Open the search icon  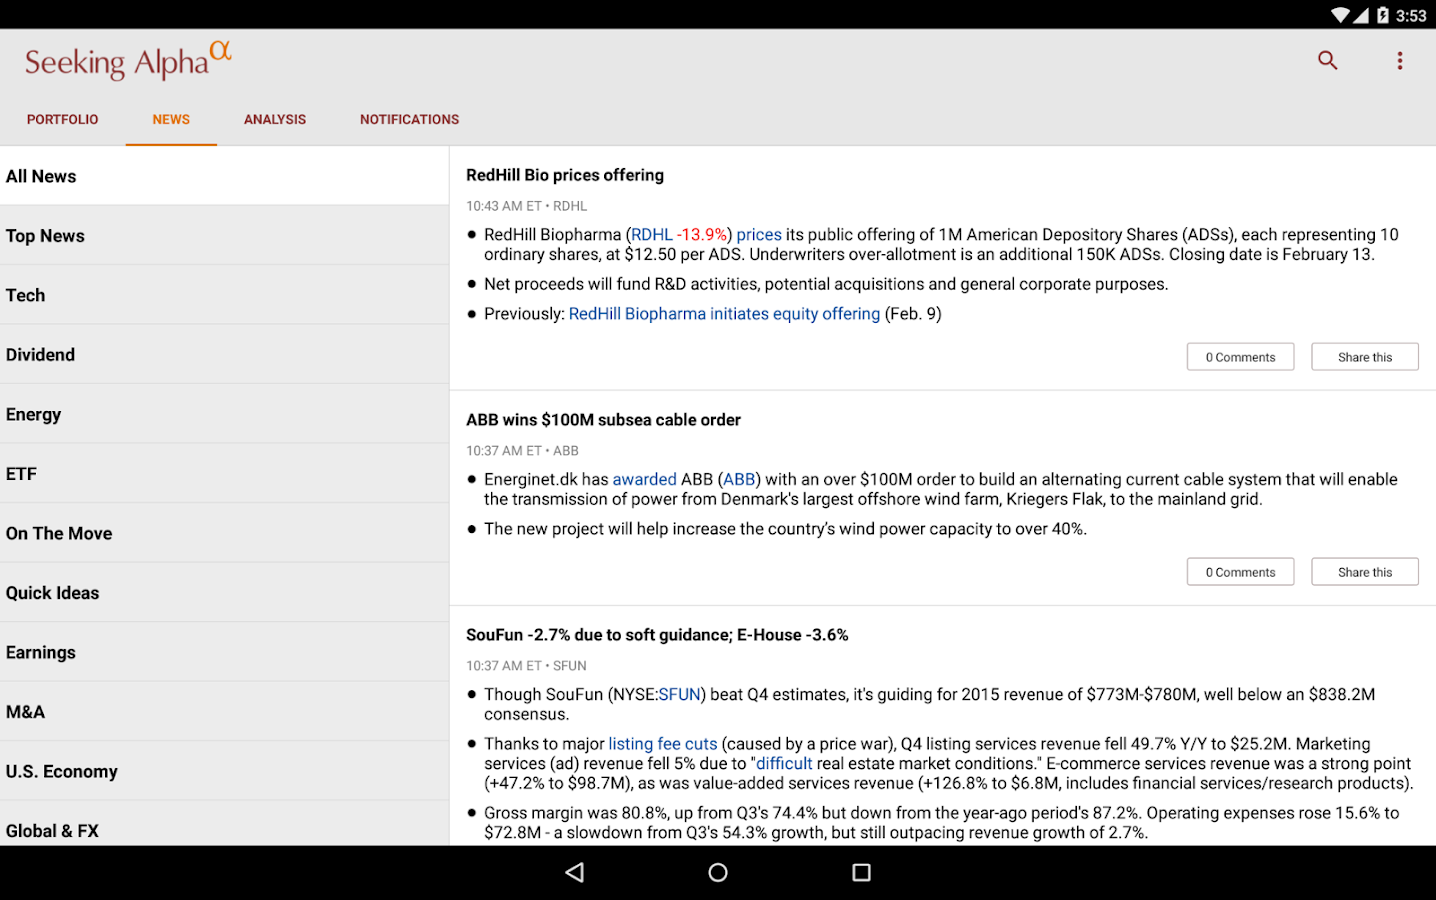1327,61
